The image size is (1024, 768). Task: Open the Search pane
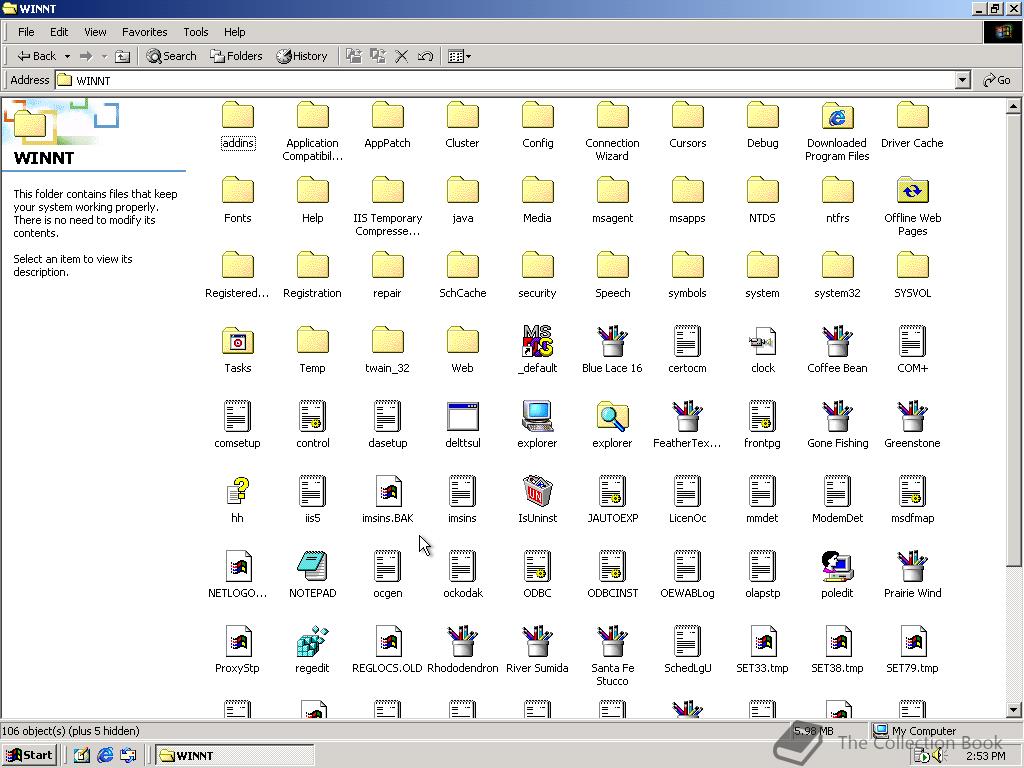pyautogui.click(x=172, y=56)
